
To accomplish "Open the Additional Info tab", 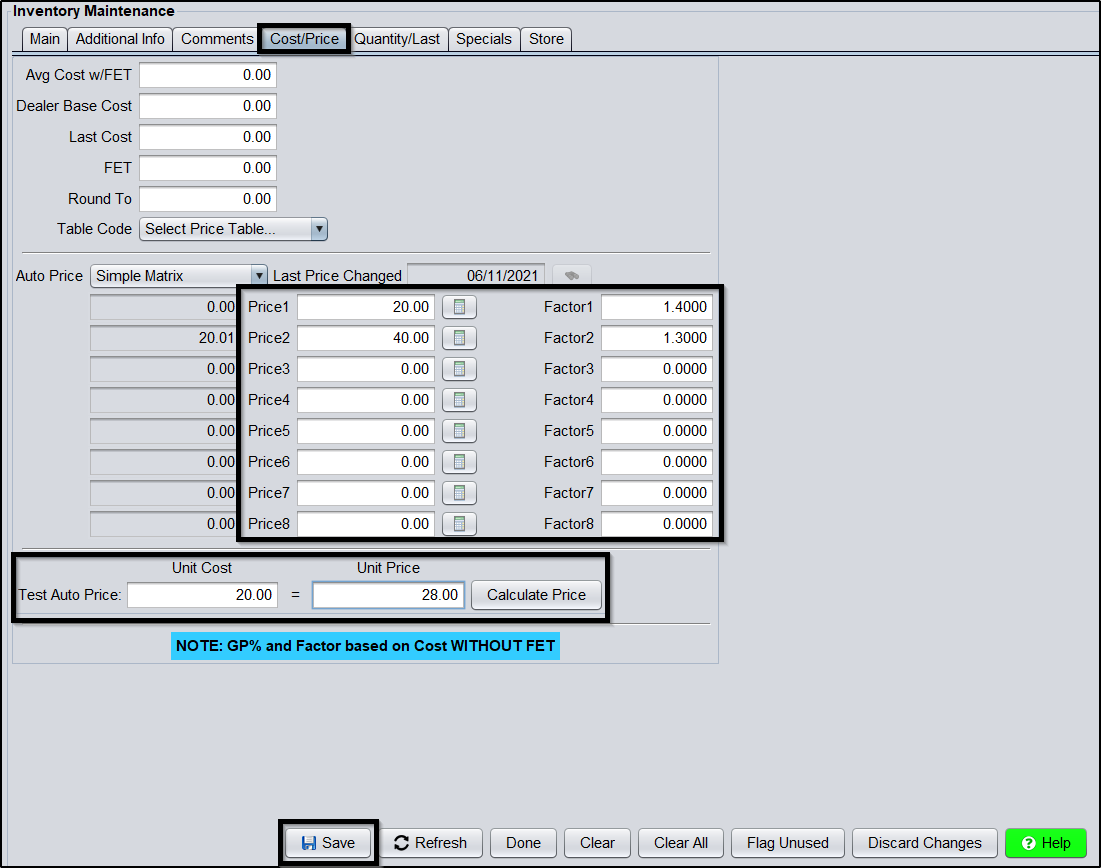I will (120, 39).
